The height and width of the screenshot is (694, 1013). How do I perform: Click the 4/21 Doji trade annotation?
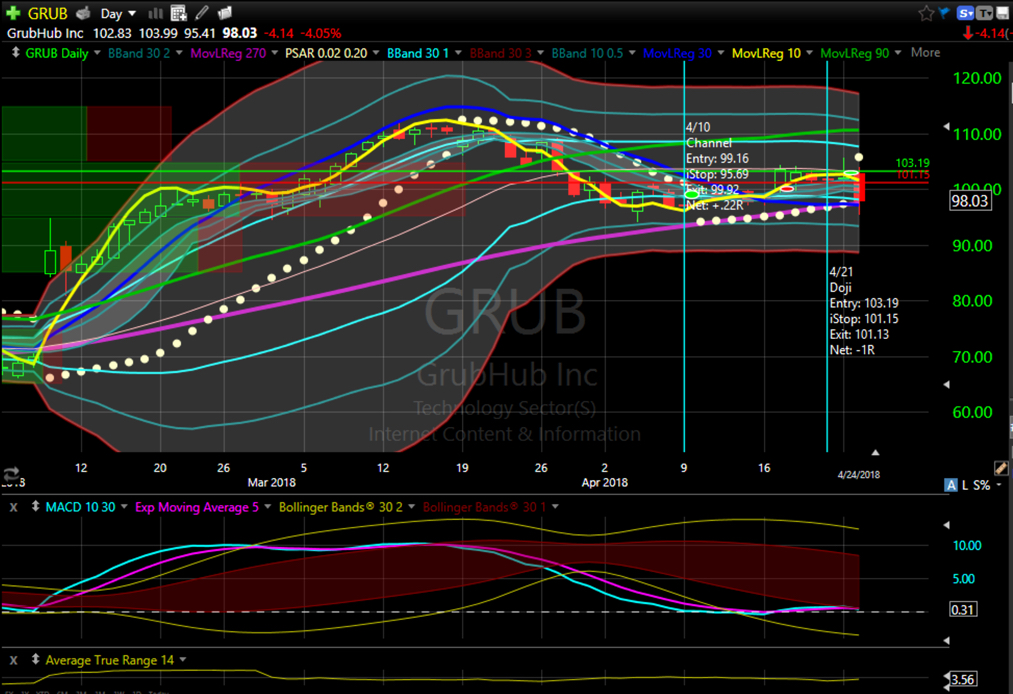click(x=864, y=311)
